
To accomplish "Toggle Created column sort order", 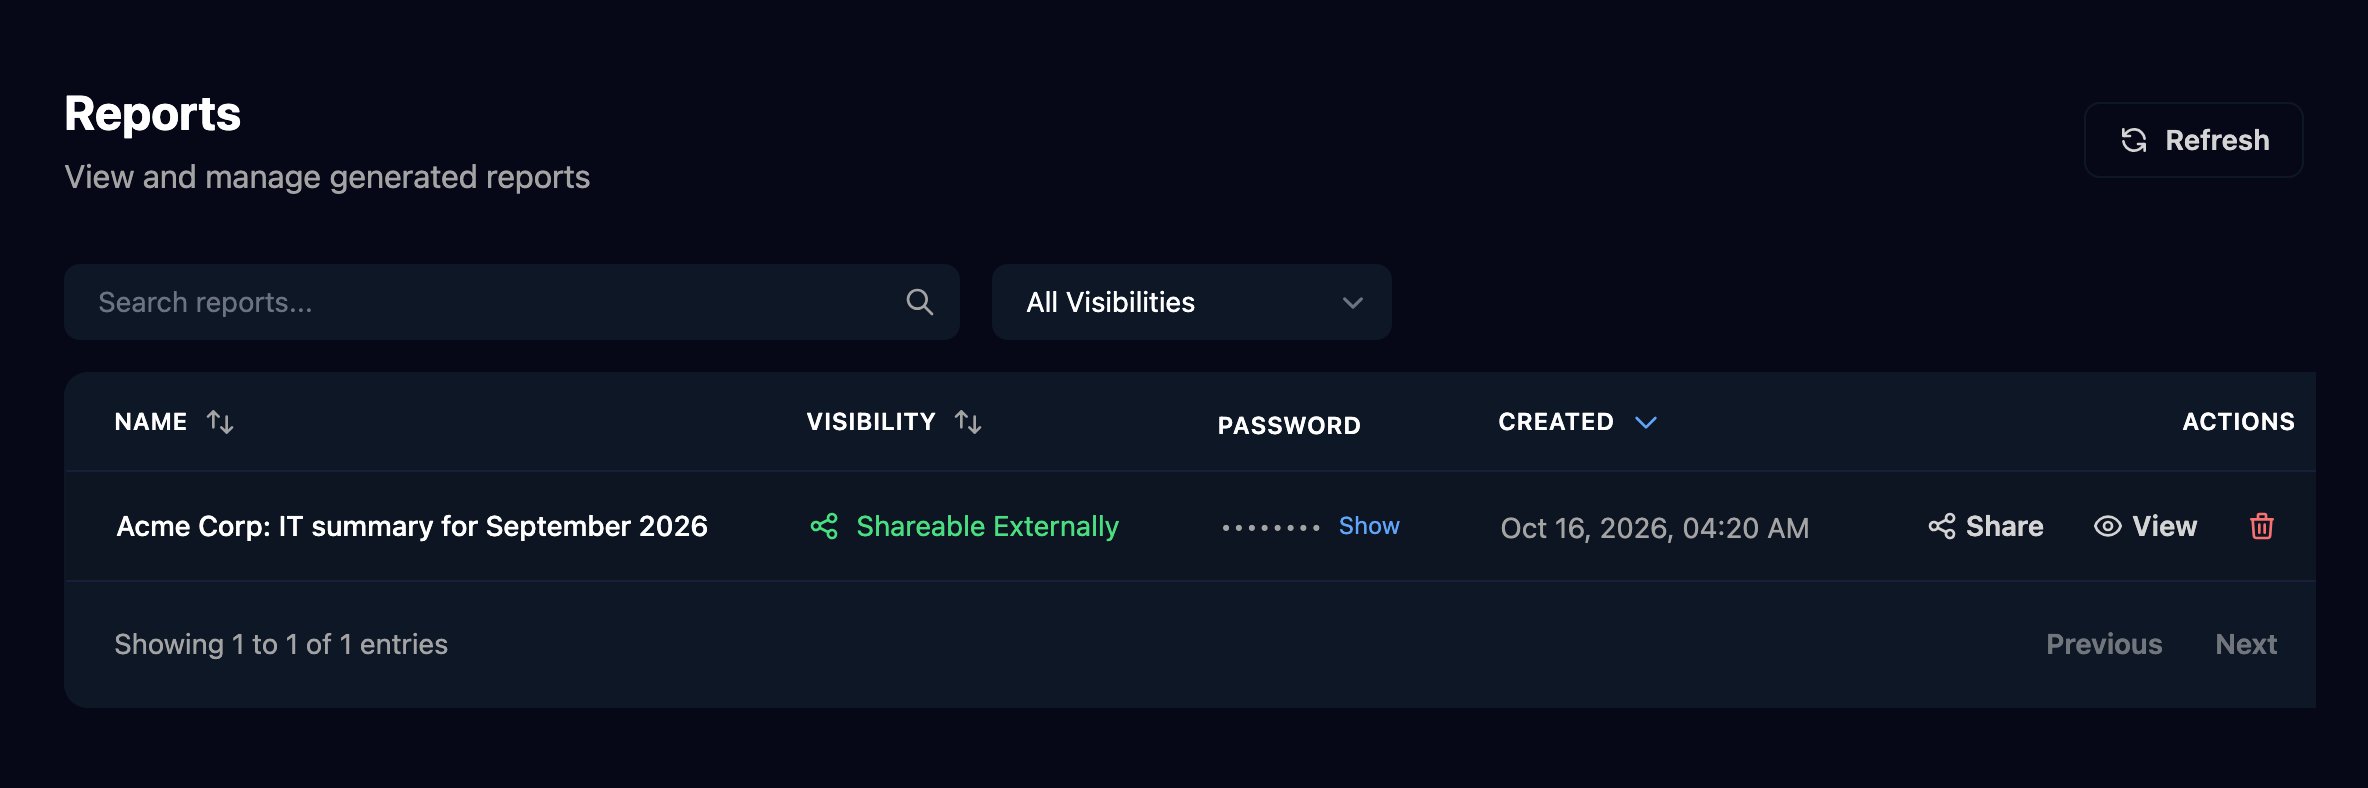I will pos(1577,422).
